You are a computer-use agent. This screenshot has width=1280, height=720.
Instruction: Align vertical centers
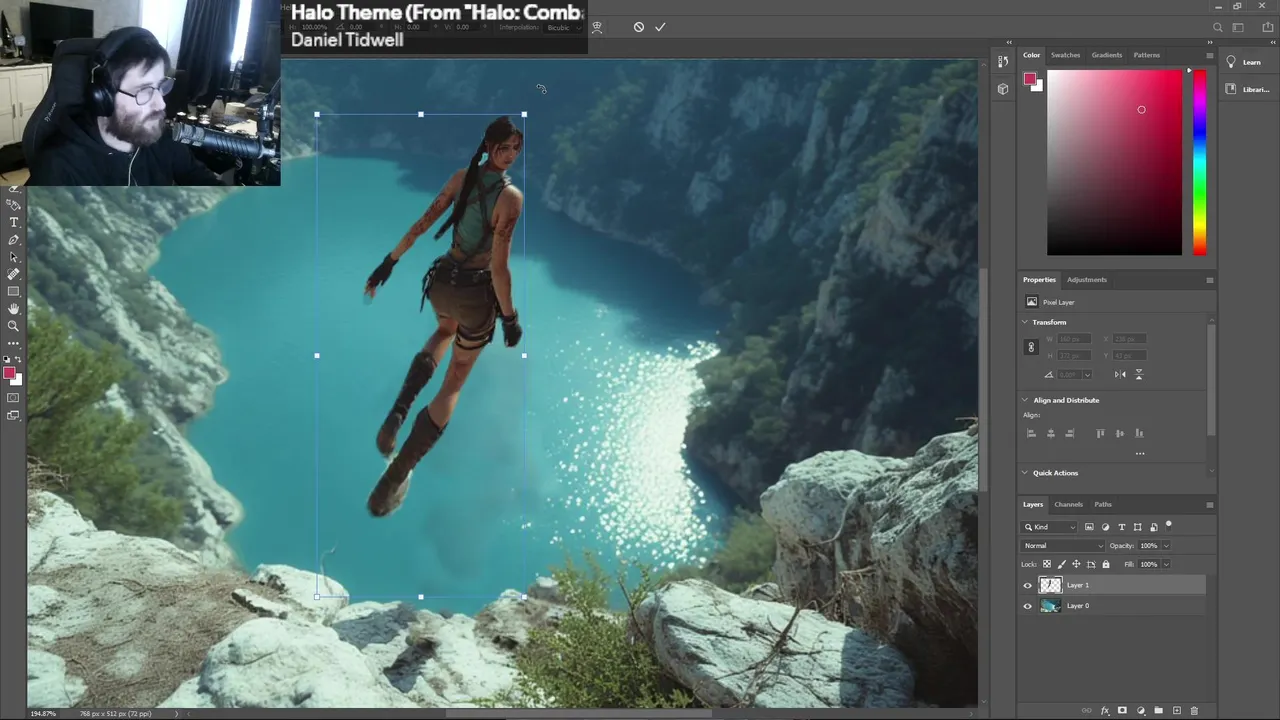1119,433
